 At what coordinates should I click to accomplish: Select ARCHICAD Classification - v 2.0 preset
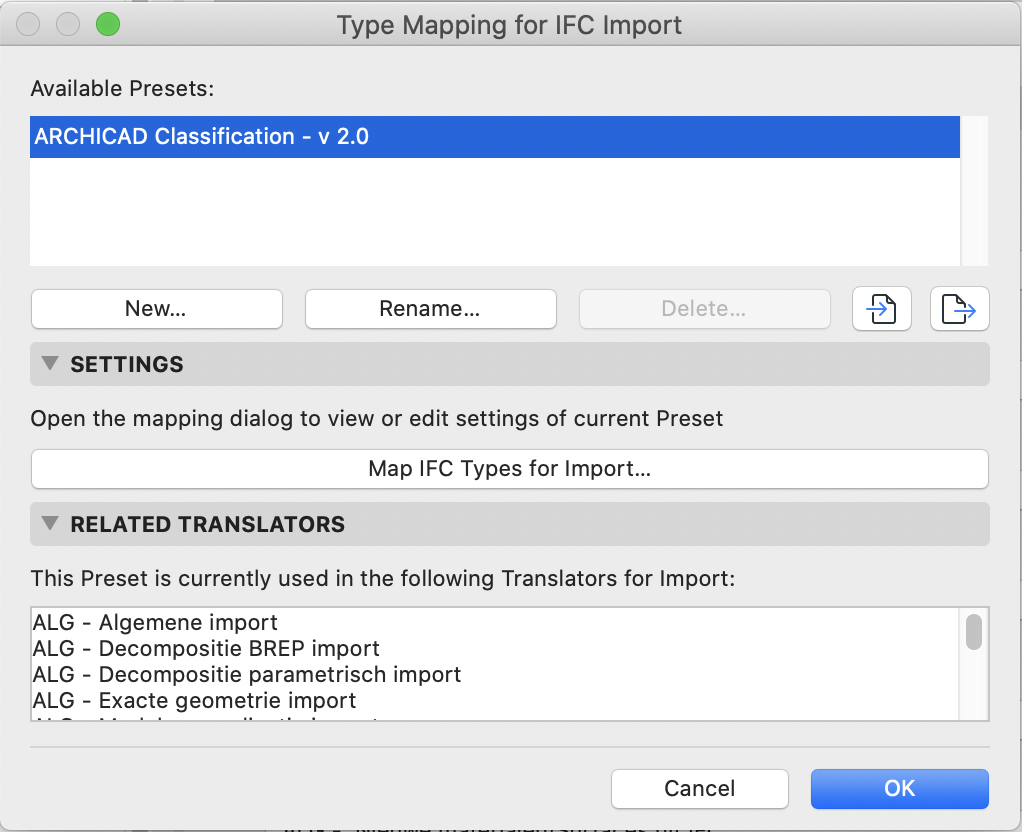click(495, 137)
